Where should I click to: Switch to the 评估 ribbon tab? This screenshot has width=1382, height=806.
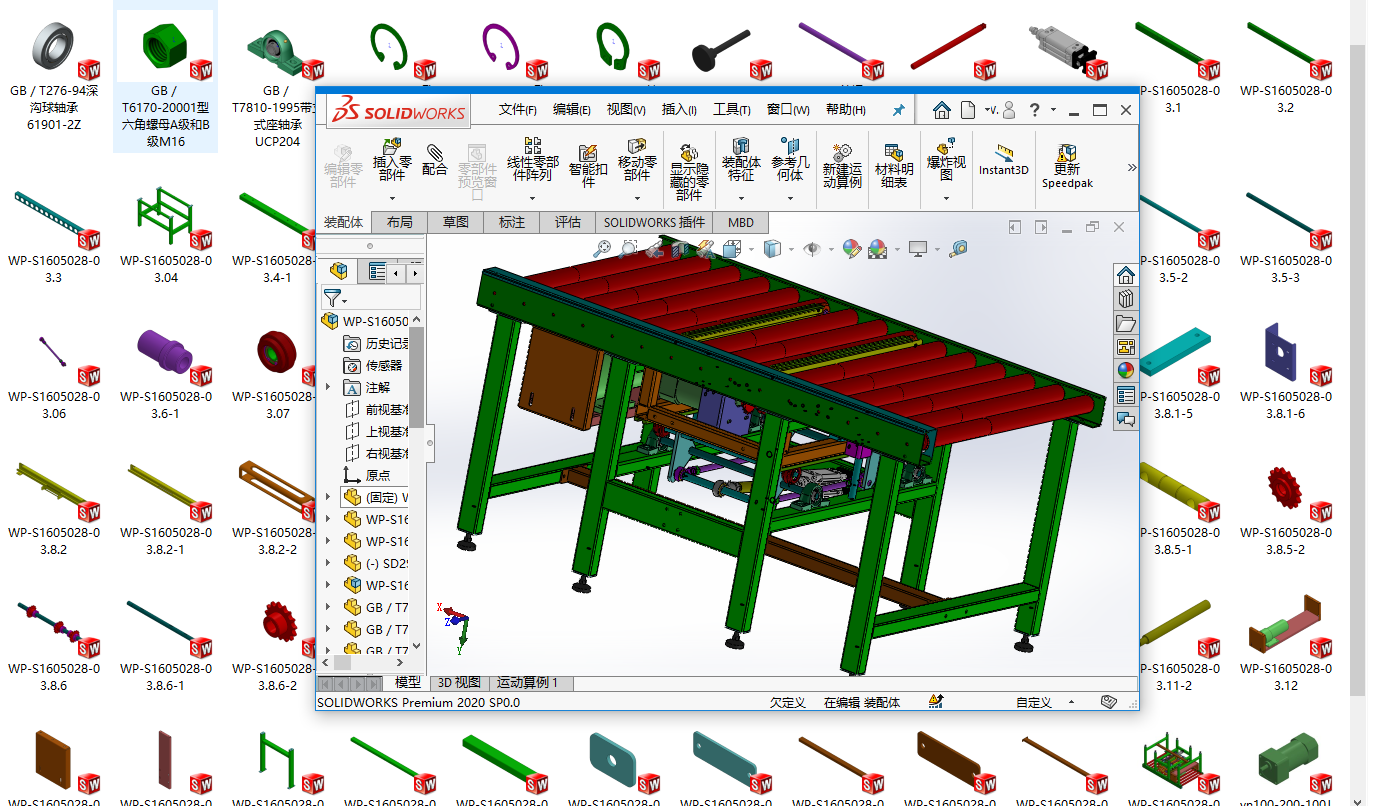(567, 222)
